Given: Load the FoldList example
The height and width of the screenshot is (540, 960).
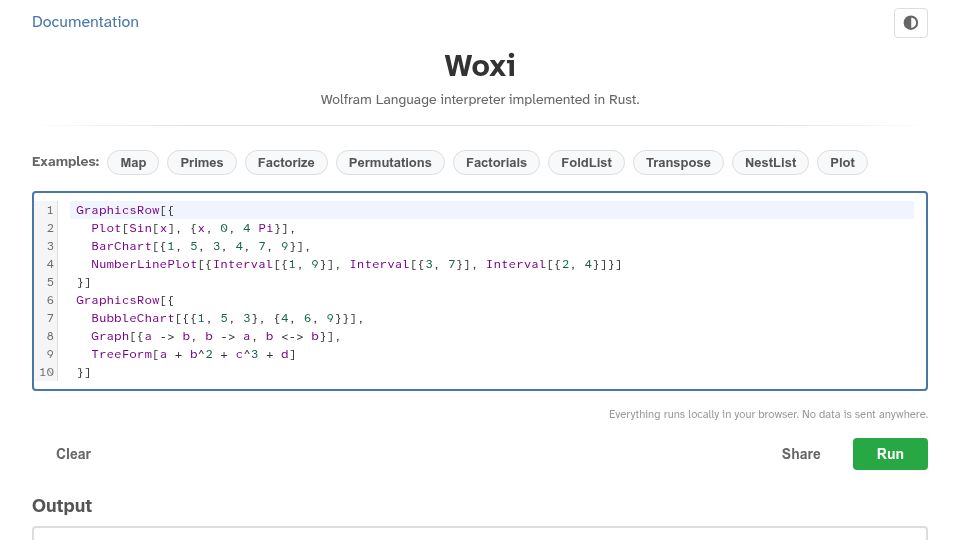Looking at the screenshot, I should point(586,163).
